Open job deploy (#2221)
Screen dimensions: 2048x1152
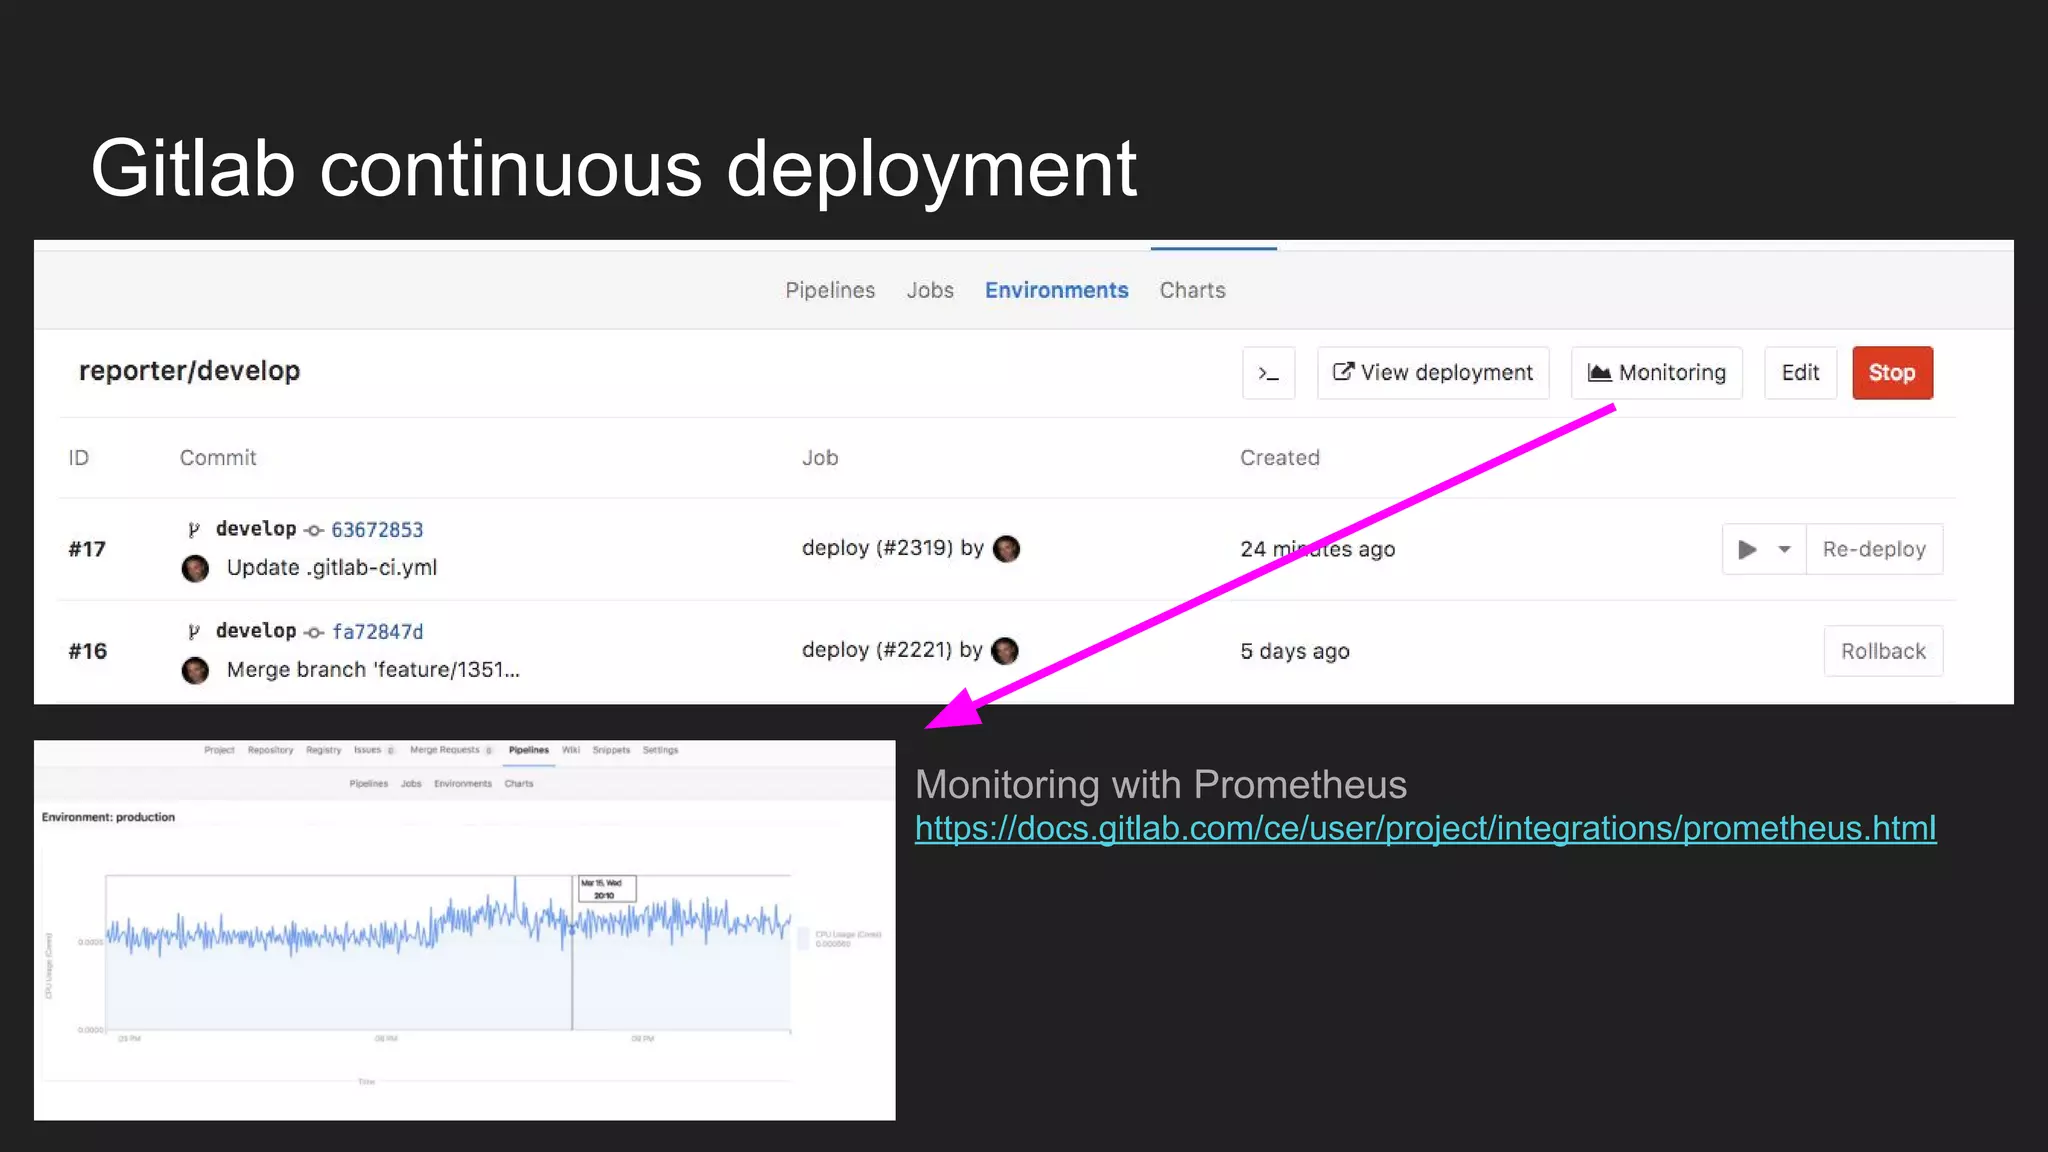[876, 650]
